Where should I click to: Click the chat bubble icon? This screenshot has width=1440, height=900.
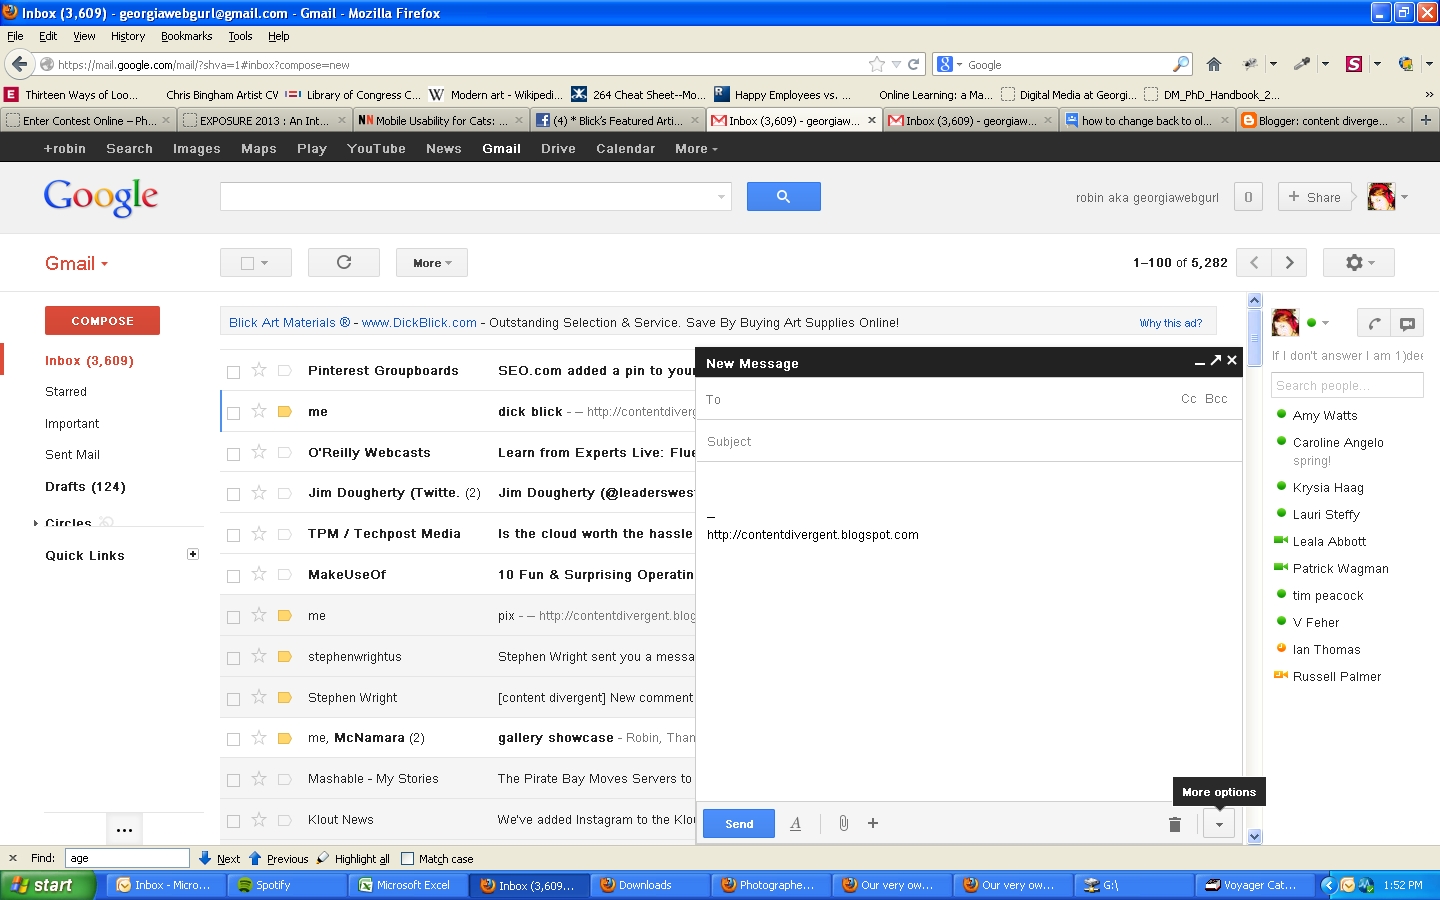click(1407, 323)
